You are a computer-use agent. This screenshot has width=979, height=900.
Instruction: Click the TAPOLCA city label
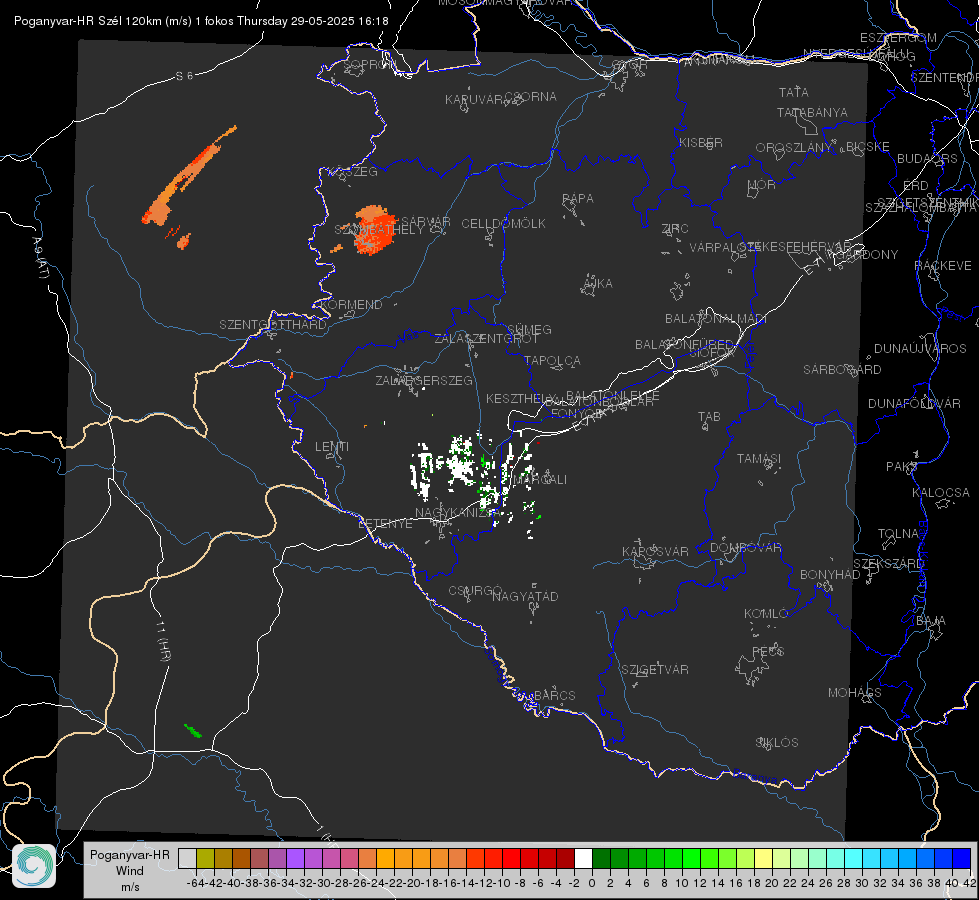553,361
